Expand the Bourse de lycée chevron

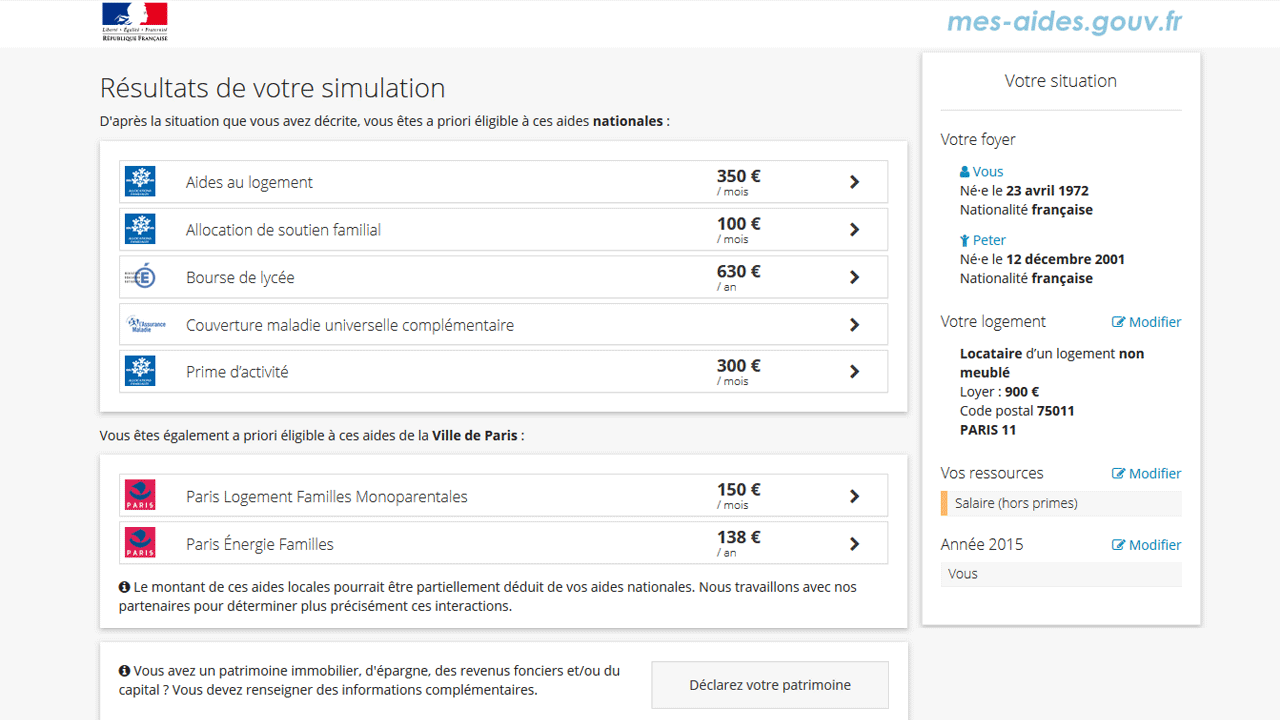point(855,277)
